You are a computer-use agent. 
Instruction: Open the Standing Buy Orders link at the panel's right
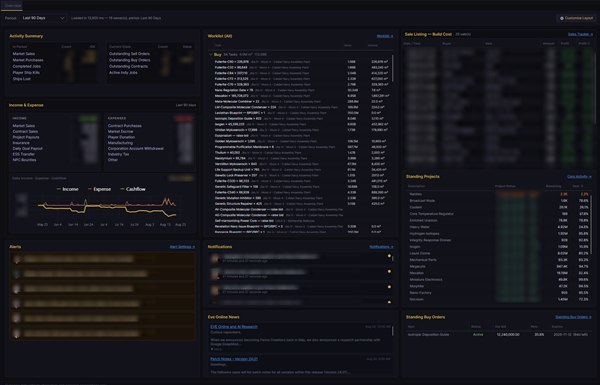click(x=574, y=317)
